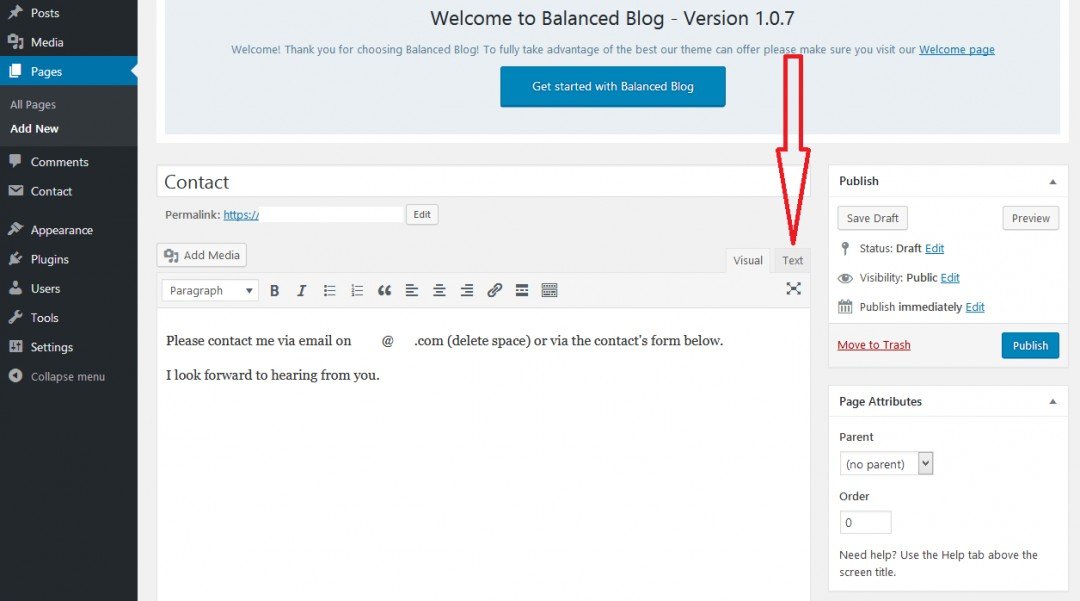Image resolution: width=1080 pixels, height=601 pixels.
Task: Move the page to trash
Action: (x=873, y=345)
